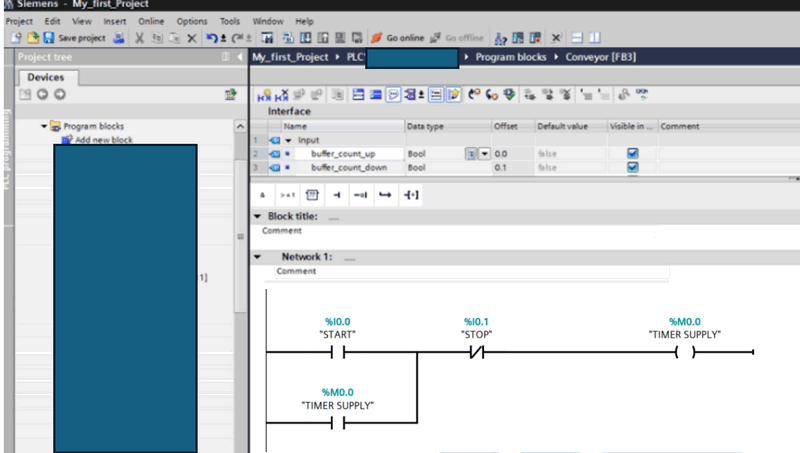Viewport: 800px width, 453px height.
Task: Click the Empty box instruction favorite
Action: [312, 195]
